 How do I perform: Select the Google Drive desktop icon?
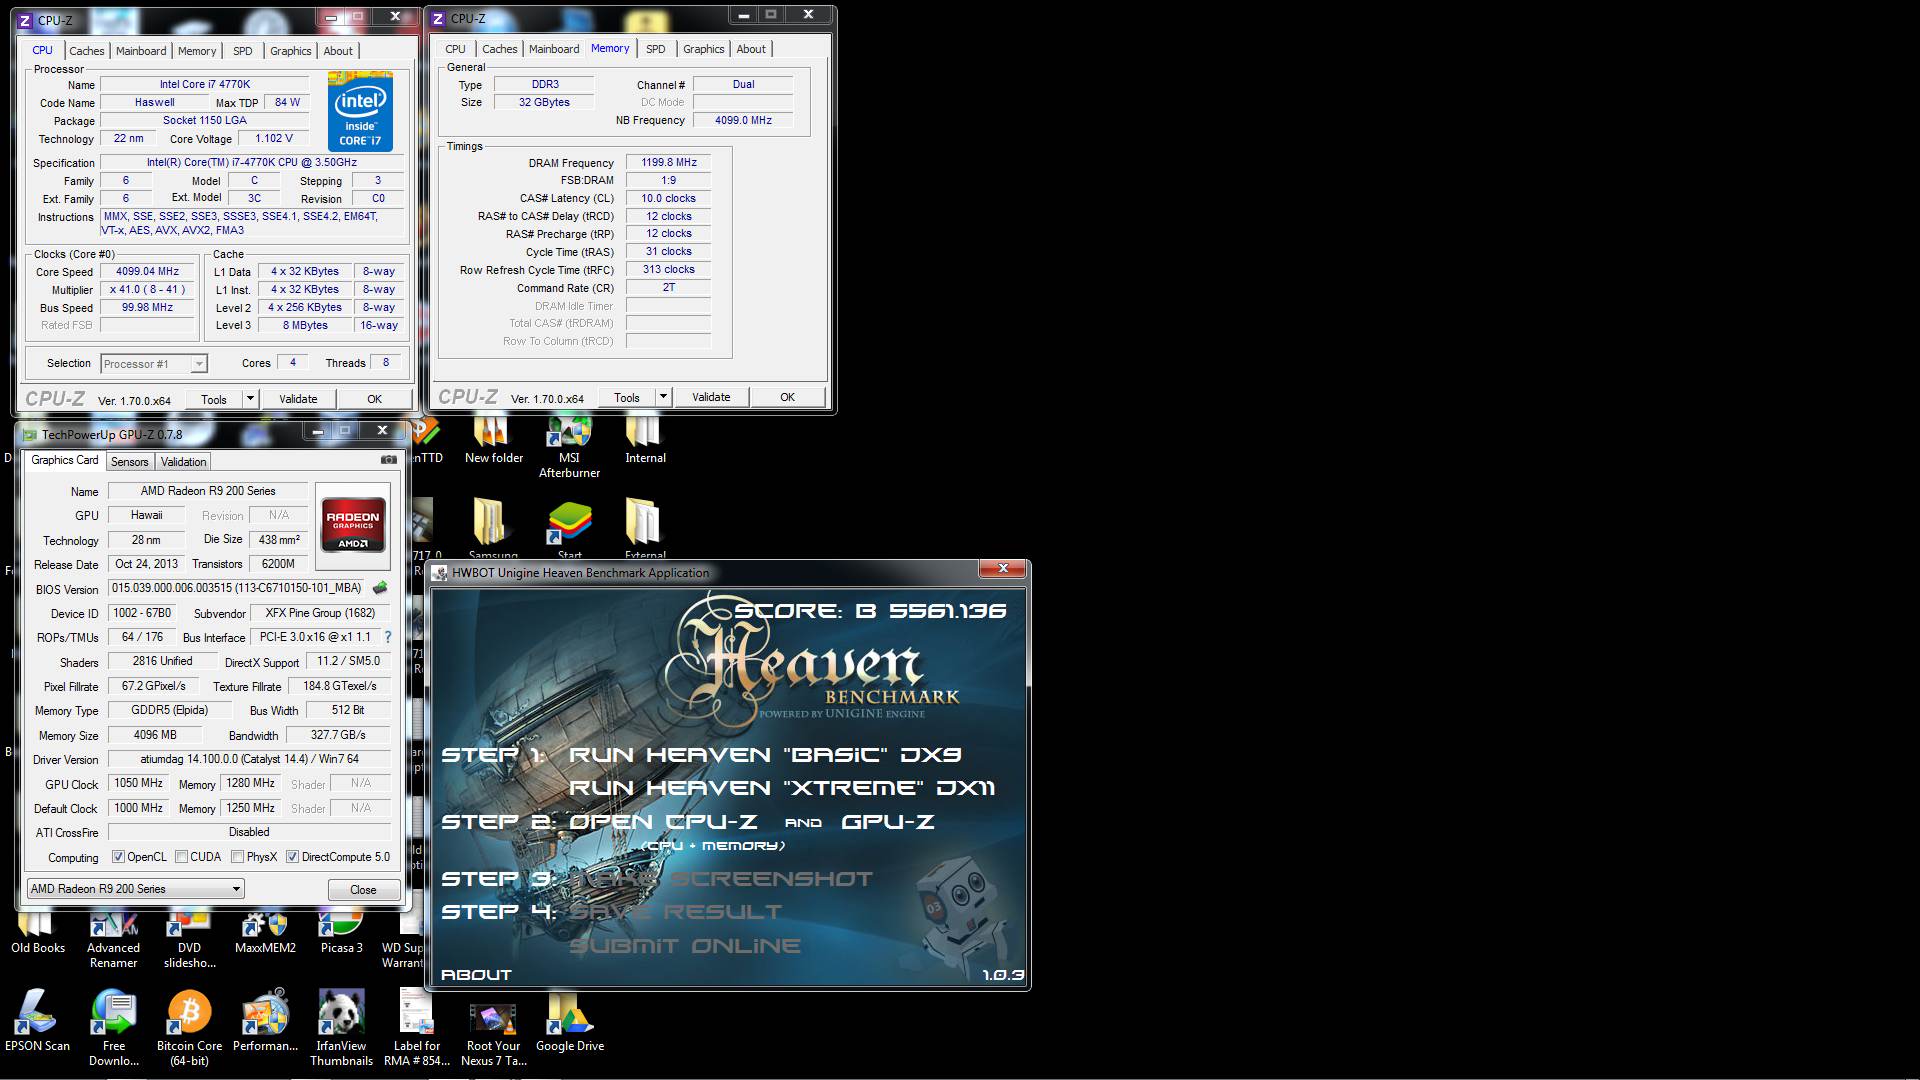pyautogui.click(x=569, y=1022)
